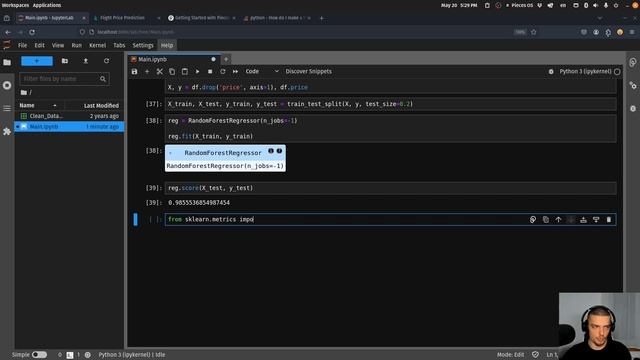Screen dimensions: 640x360
Task: Copy the selected cell in notebook toolbar
Action: [x=172, y=71]
